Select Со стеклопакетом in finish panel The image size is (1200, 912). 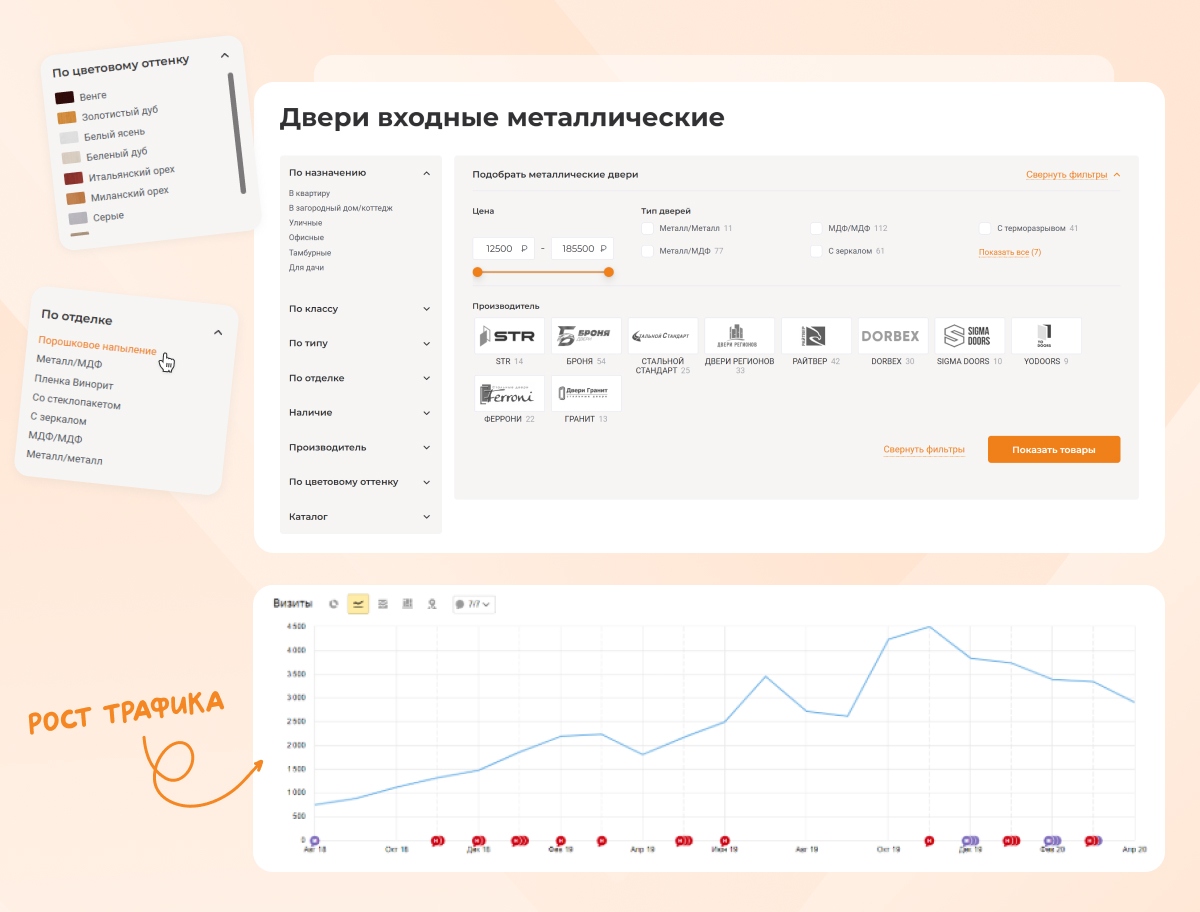76,401
